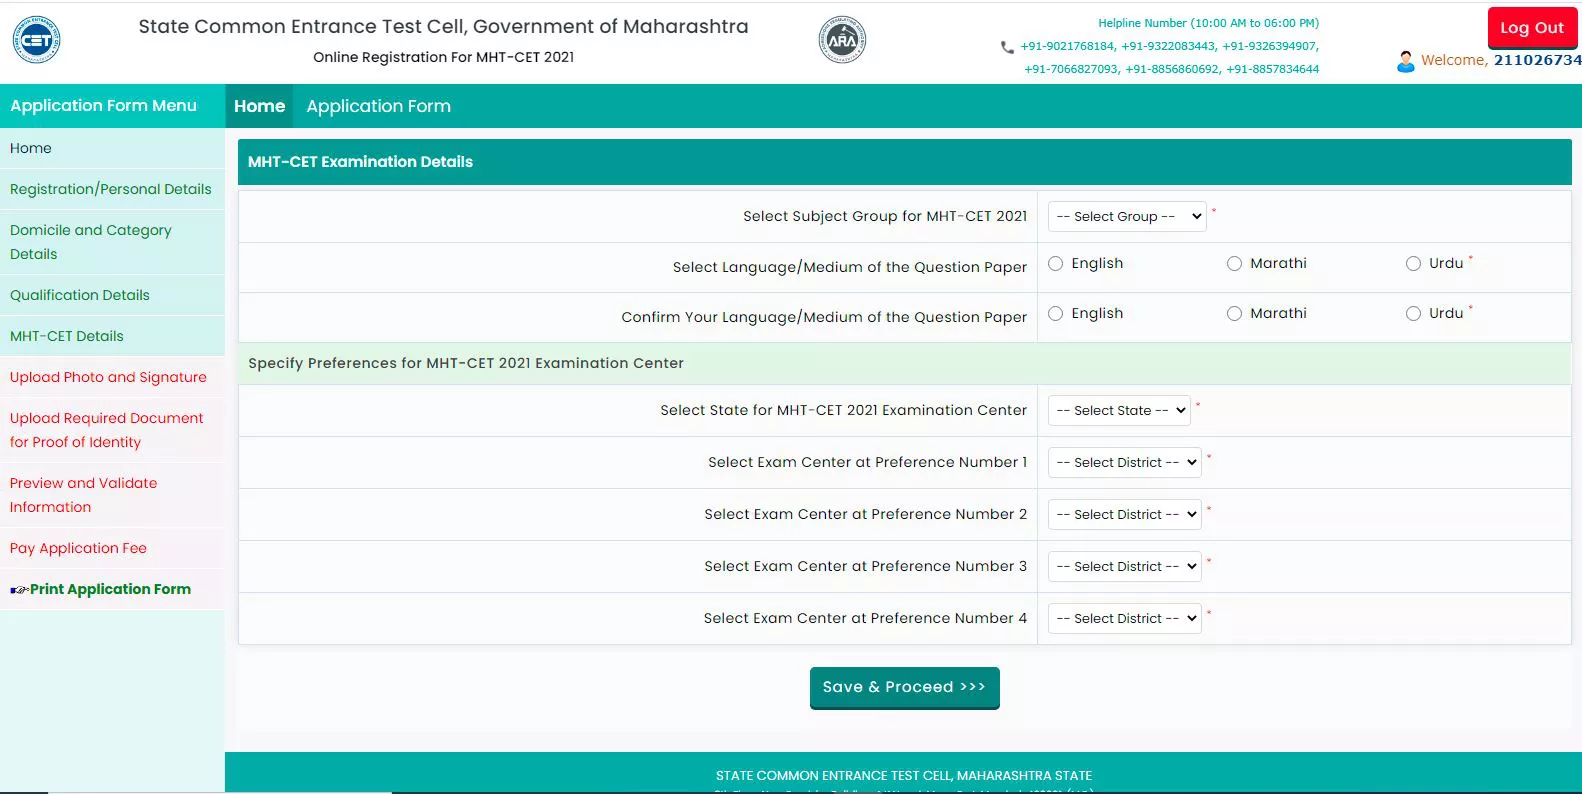Image resolution: width=1582 pixels, height=794 pixels.
Task: Select English as question paper language
Action: click(1055, 264)
